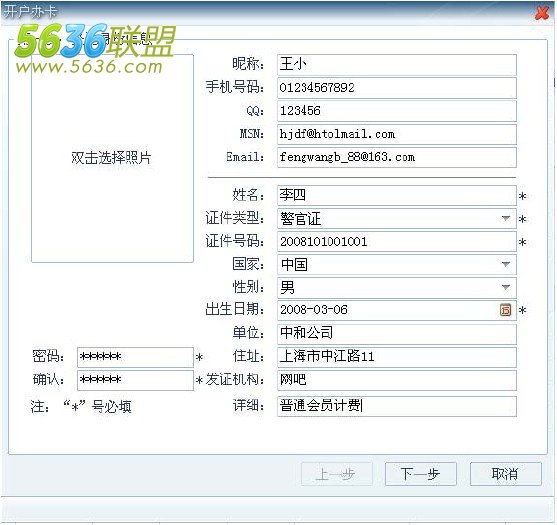557x525 pixels.
Task: Click the 确认 password field
Action: click(x=135, y=380)
